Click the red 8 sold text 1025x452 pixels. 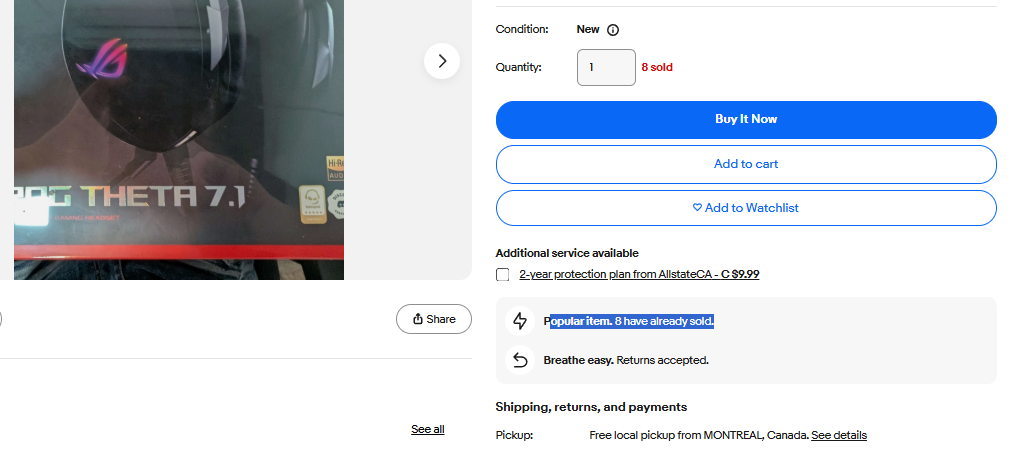click(x=657, y=67)
